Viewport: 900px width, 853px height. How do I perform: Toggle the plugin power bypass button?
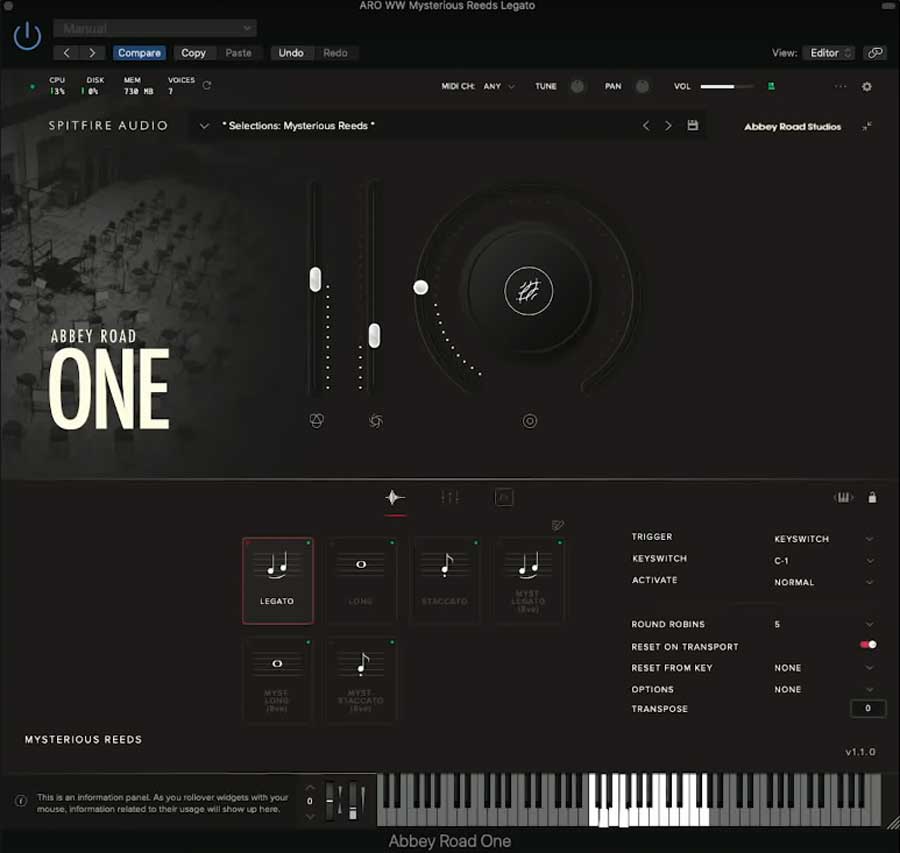tap(27, 36)
